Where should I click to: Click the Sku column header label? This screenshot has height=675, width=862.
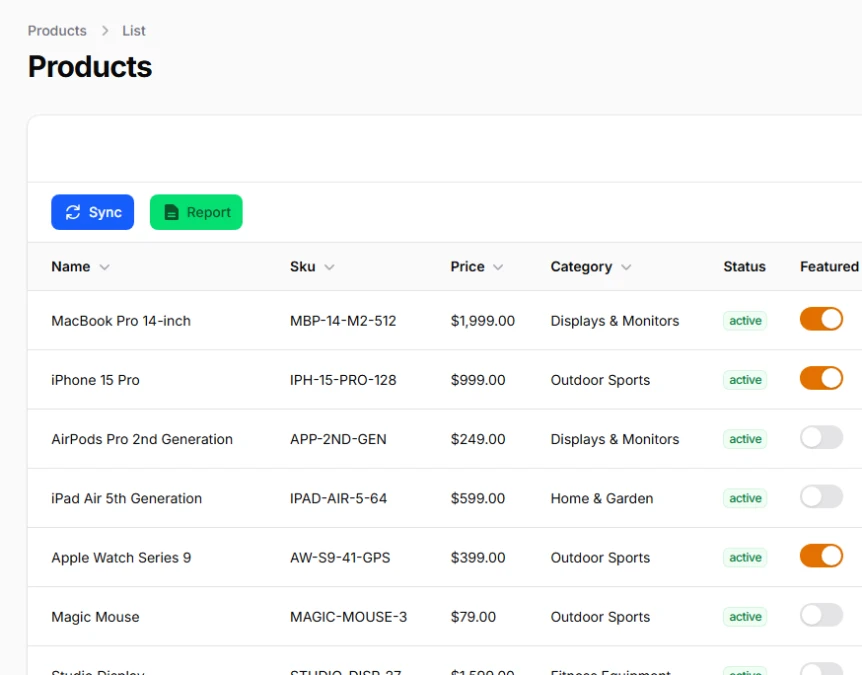click(x=302, y=267)
